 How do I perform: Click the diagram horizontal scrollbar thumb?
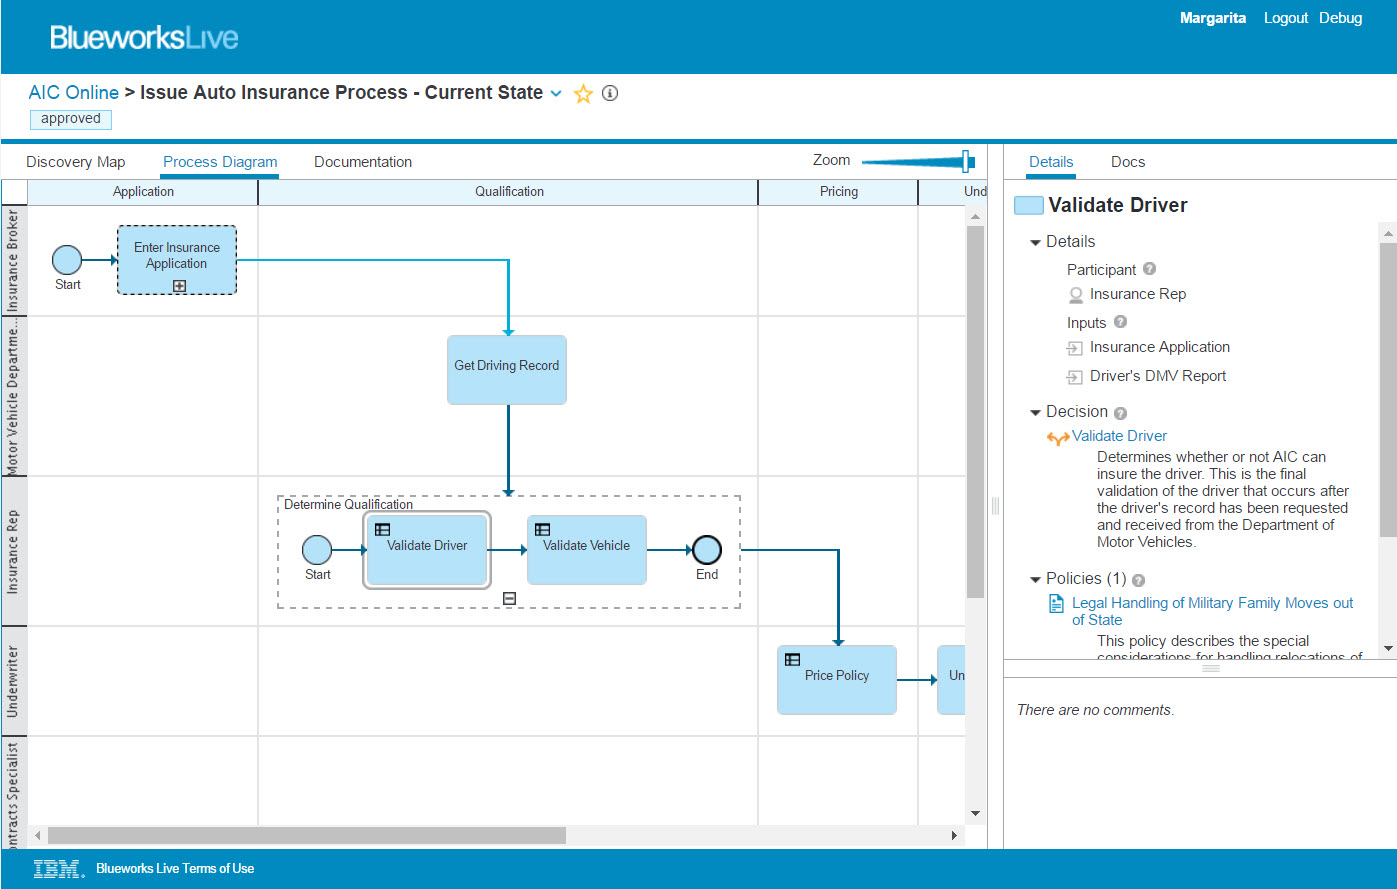tap(307, 835)
